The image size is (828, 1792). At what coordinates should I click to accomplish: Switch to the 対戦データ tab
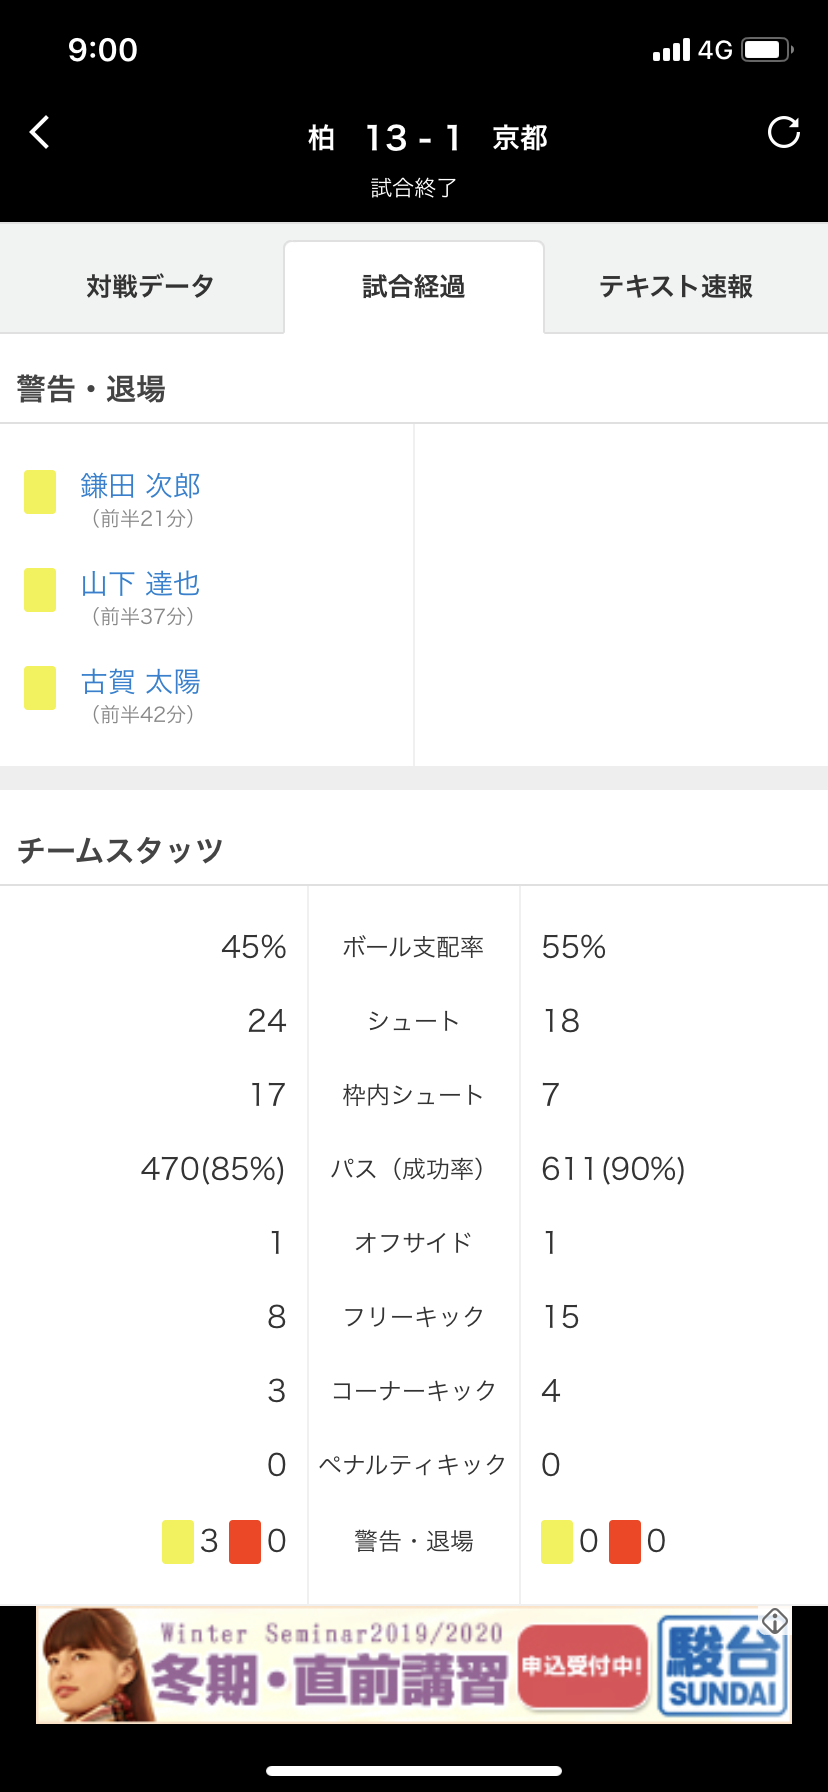[150, 287]
